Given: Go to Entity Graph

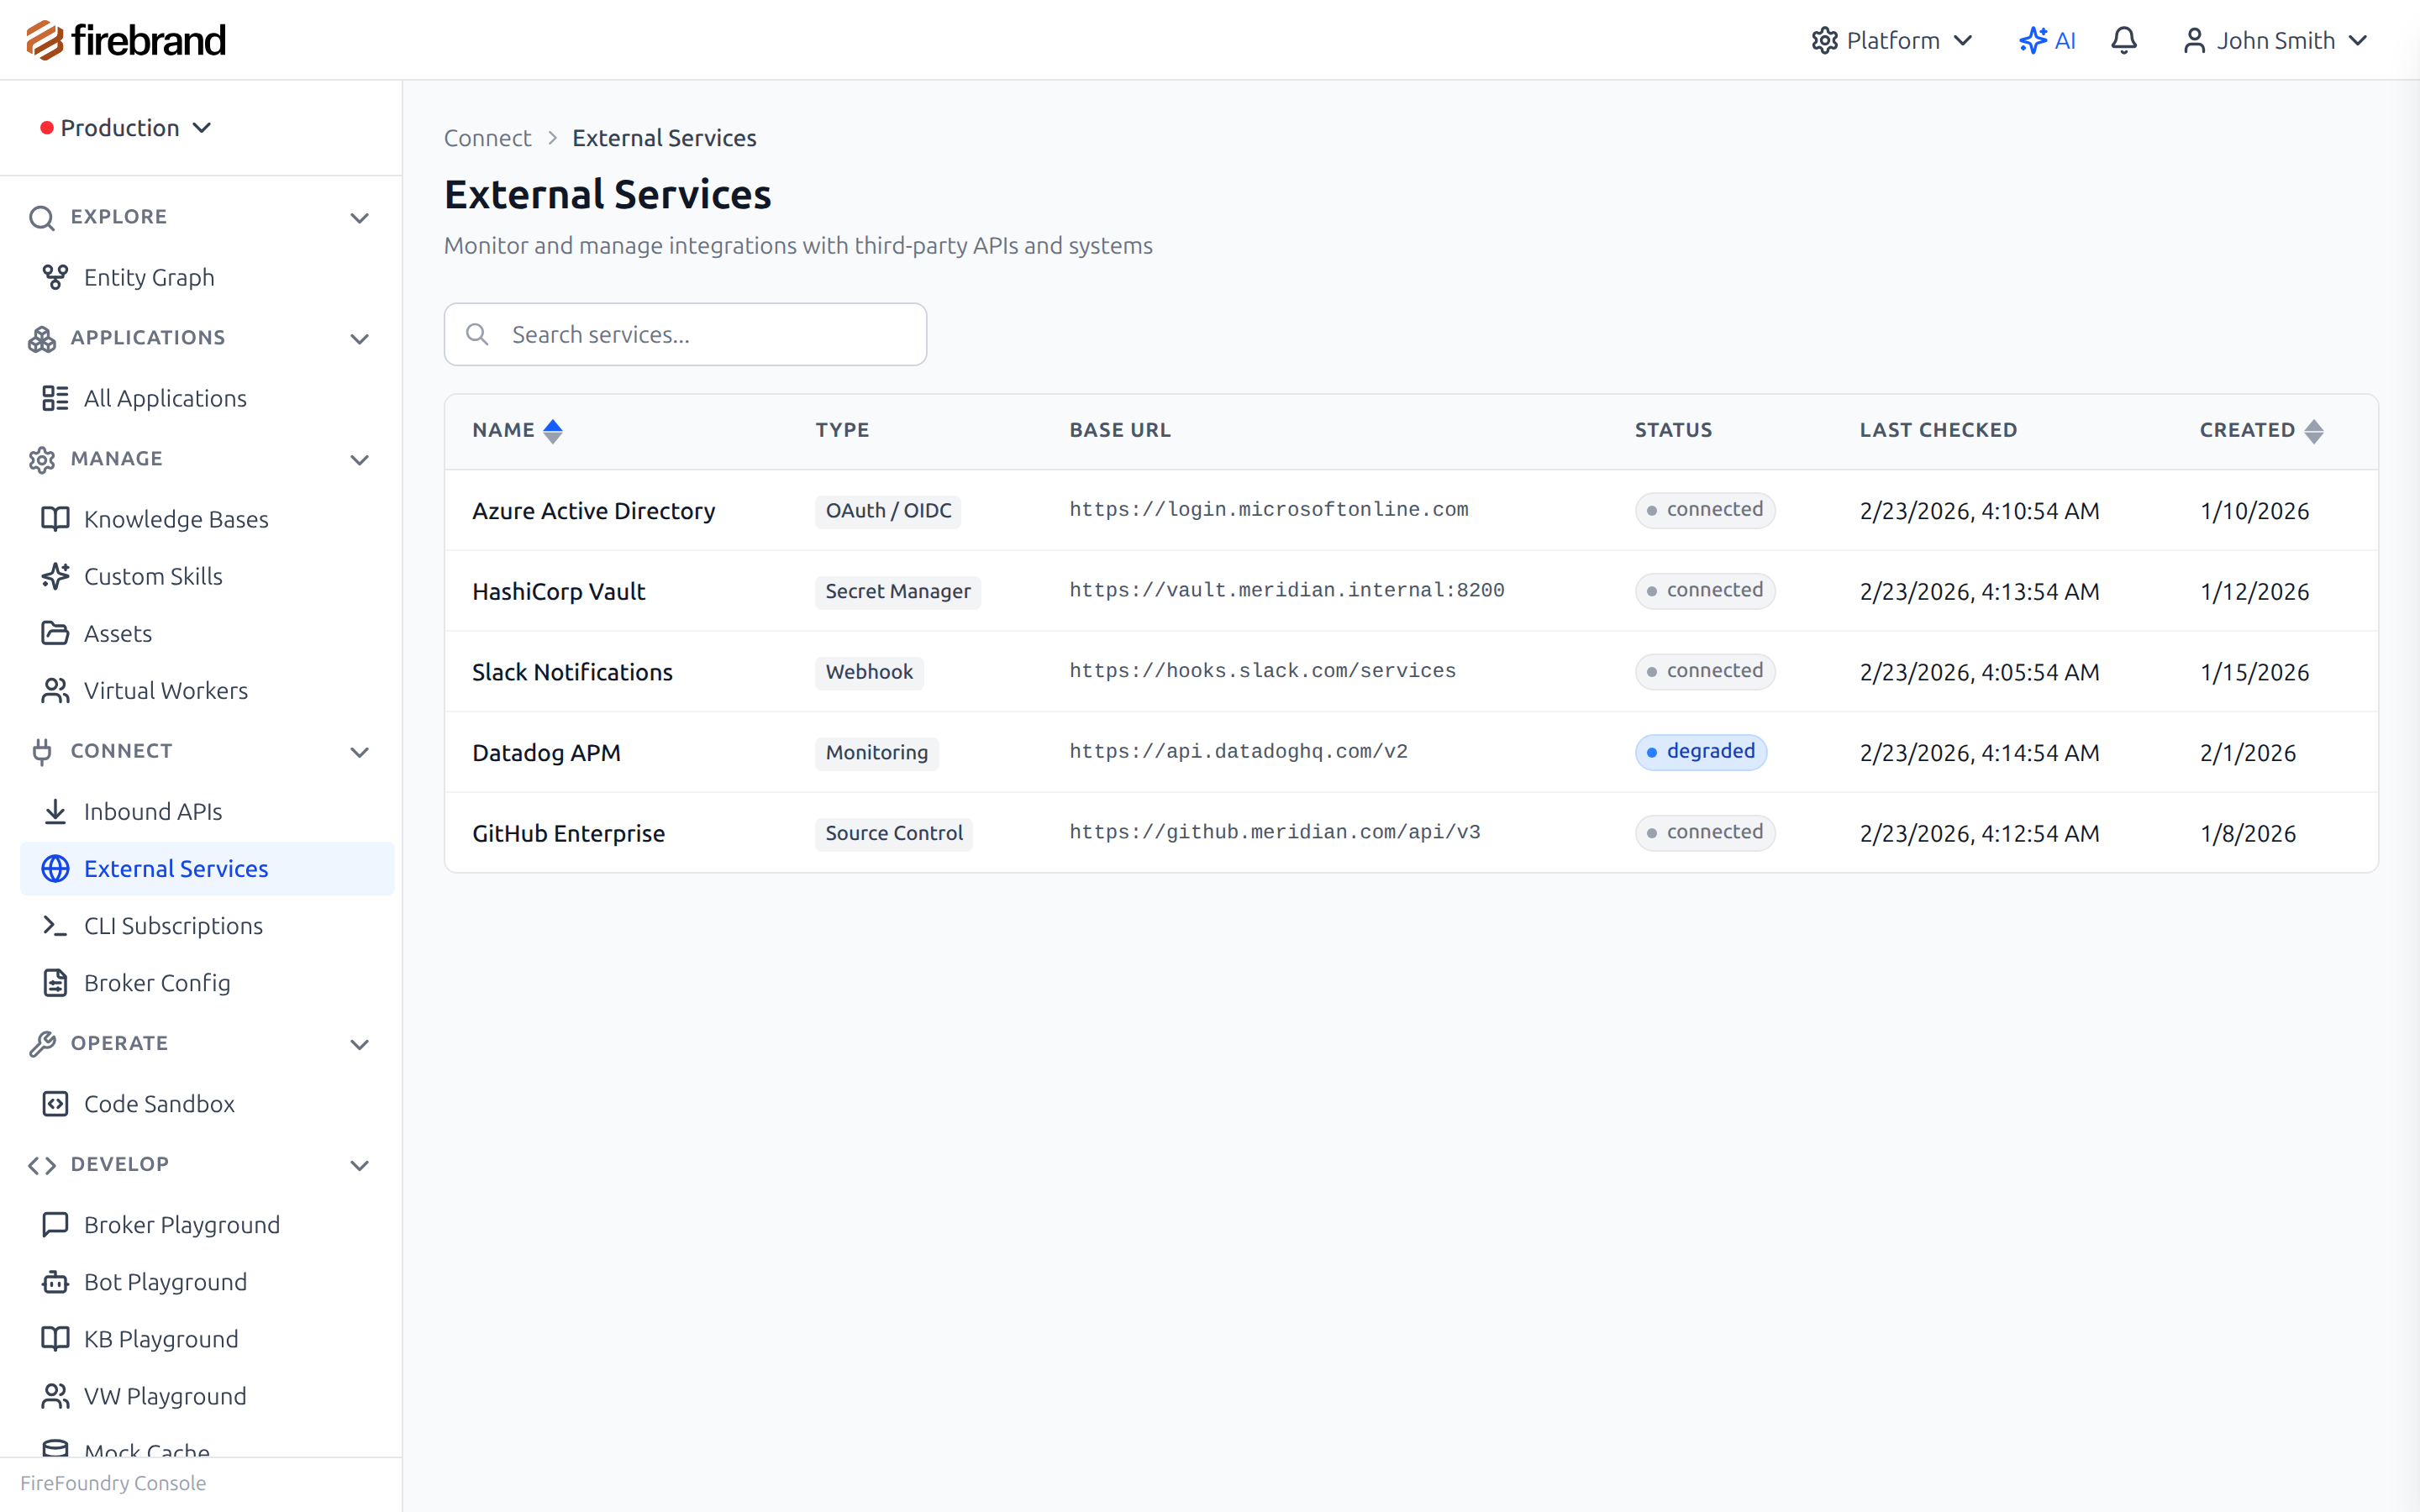Looking at the screenshot, I should [207, 277].
